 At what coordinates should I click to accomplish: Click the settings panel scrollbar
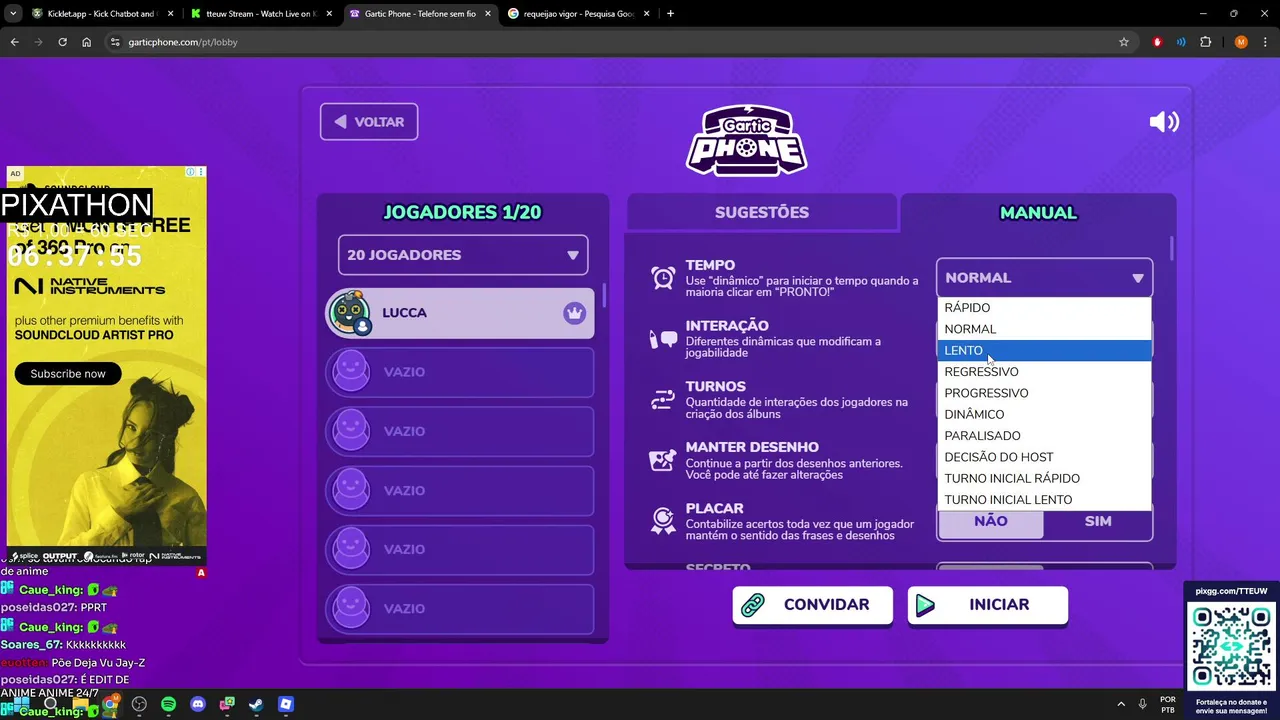1171,247
